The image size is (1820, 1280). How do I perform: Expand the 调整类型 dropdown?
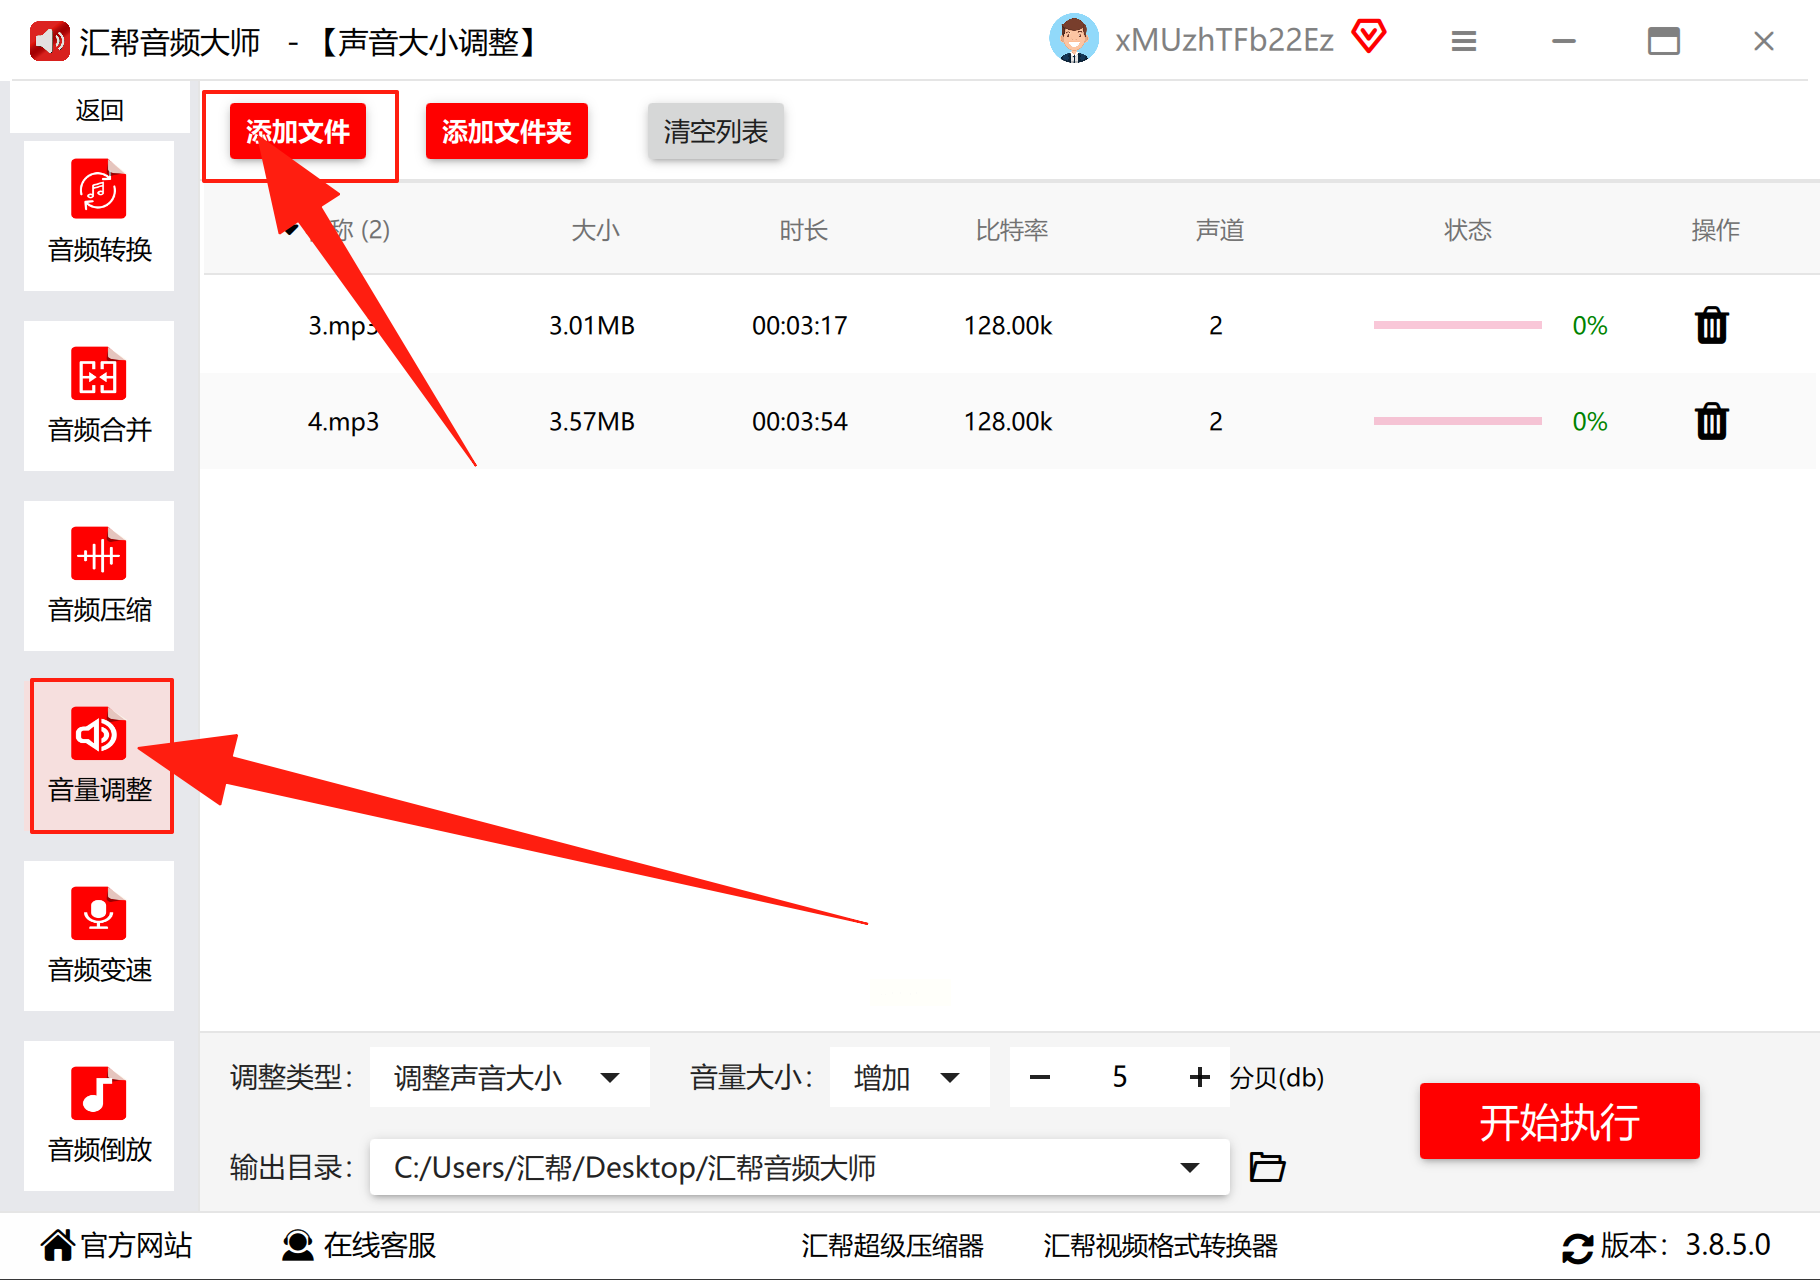coord(510,1077)
